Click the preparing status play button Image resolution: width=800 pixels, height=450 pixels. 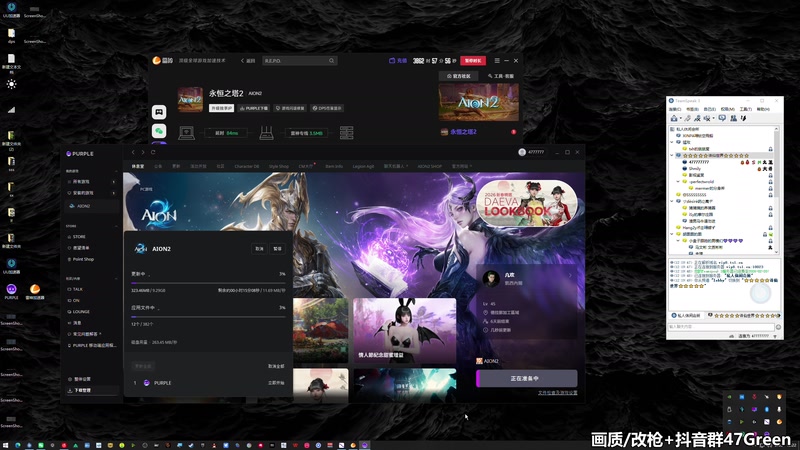527,379
